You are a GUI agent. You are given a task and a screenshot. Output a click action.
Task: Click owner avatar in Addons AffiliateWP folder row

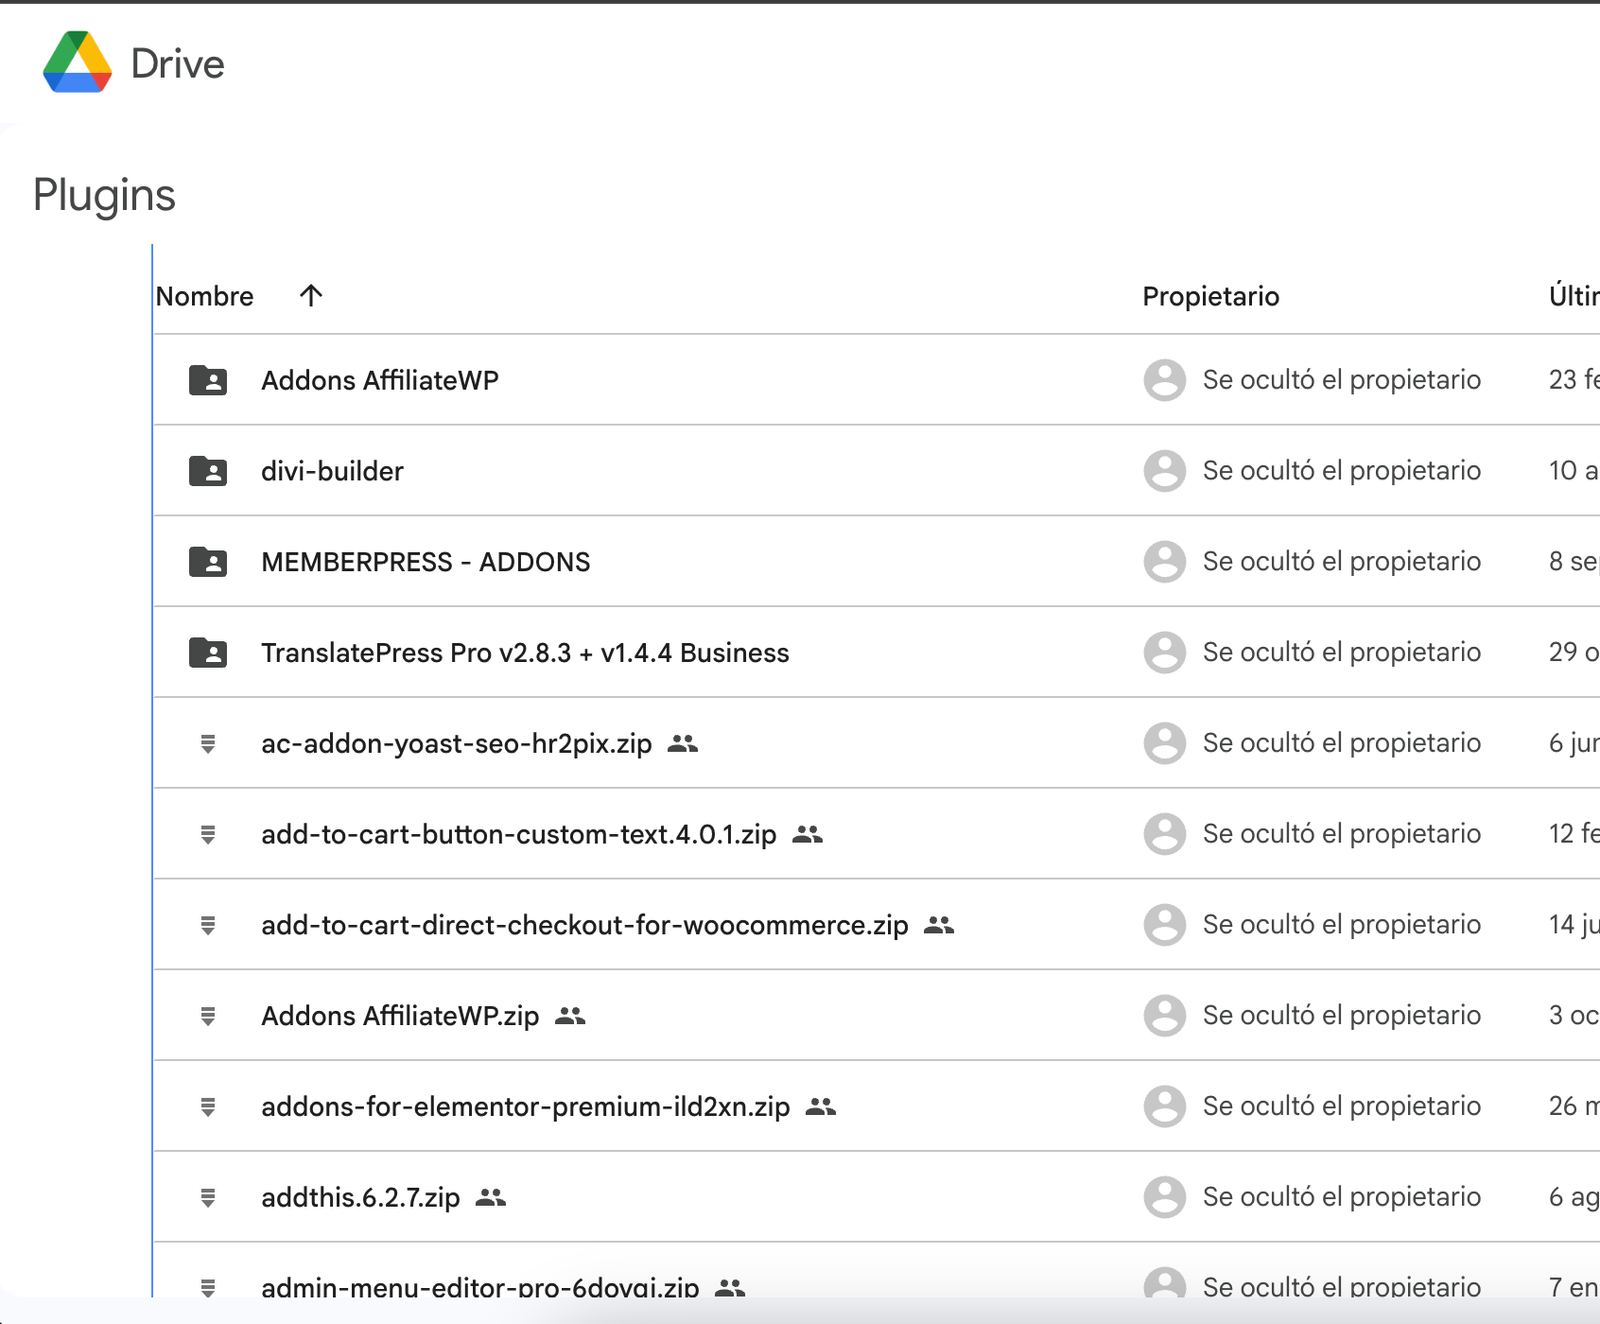pyautogui.click(x=1165, y=380)
